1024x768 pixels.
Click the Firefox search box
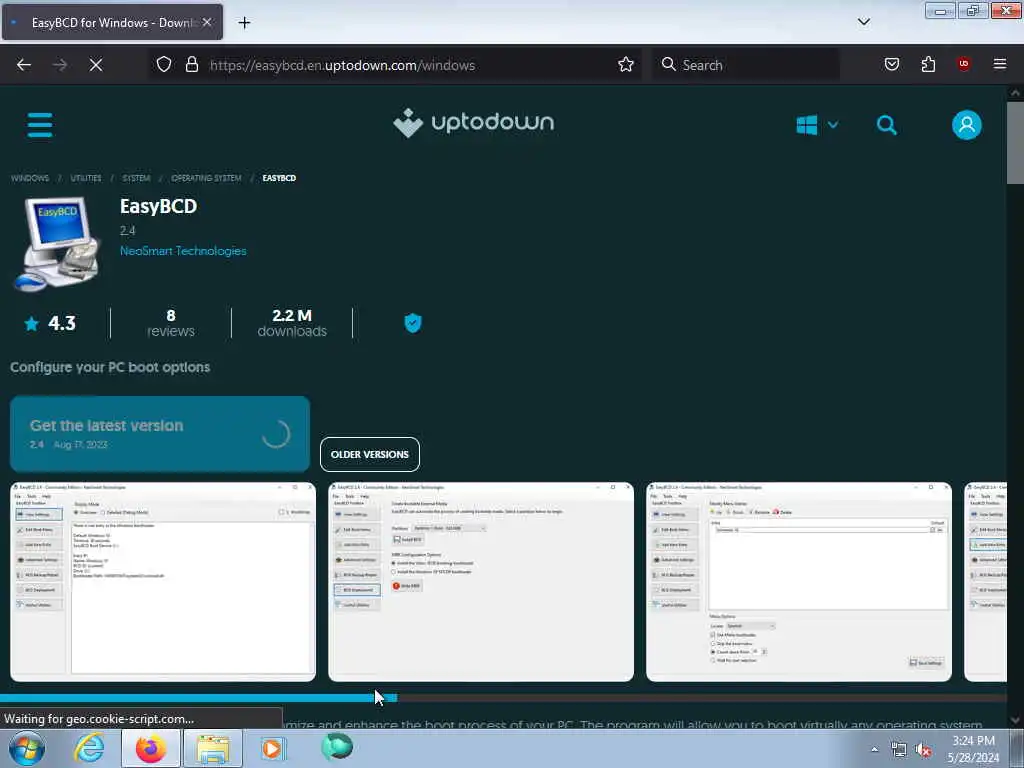click(745, 65)
